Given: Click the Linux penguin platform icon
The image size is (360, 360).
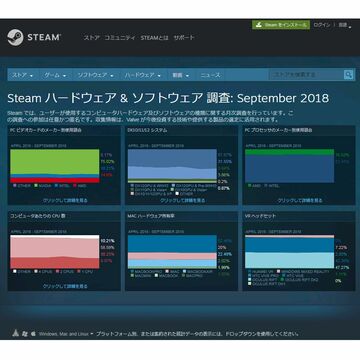Looking at the screenshot, I should click(x=15, y=333).
